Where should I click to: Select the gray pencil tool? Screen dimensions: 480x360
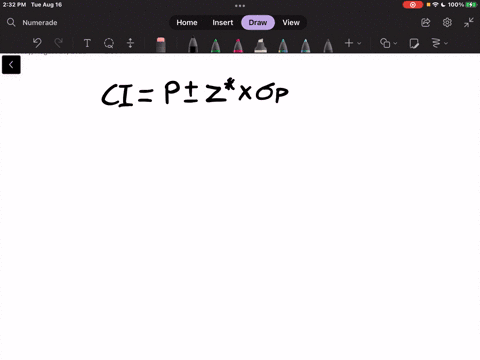[328, 45]
